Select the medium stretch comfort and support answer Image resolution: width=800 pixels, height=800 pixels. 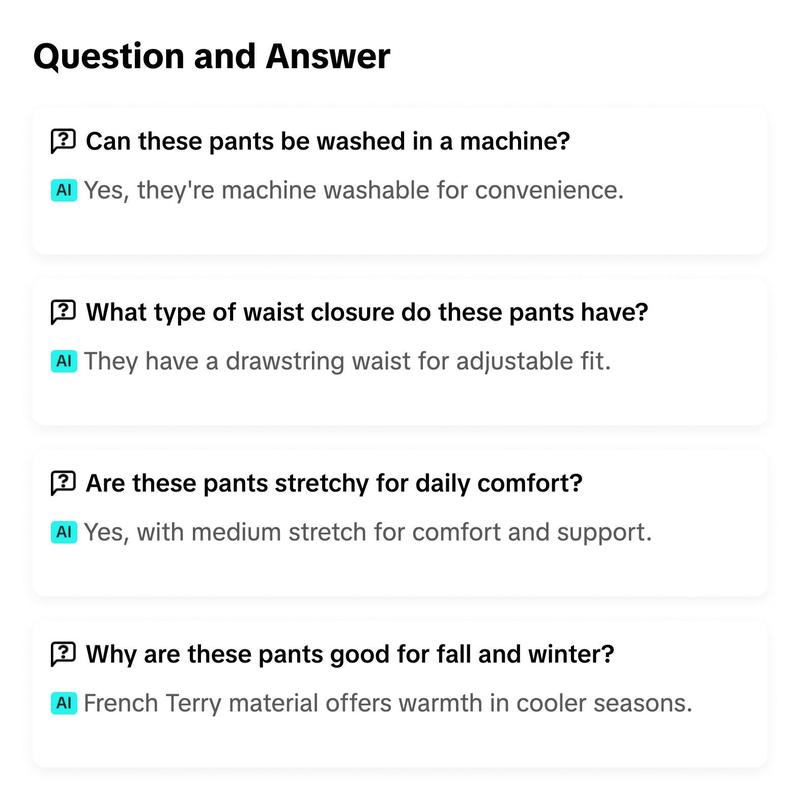coord(368,532)
